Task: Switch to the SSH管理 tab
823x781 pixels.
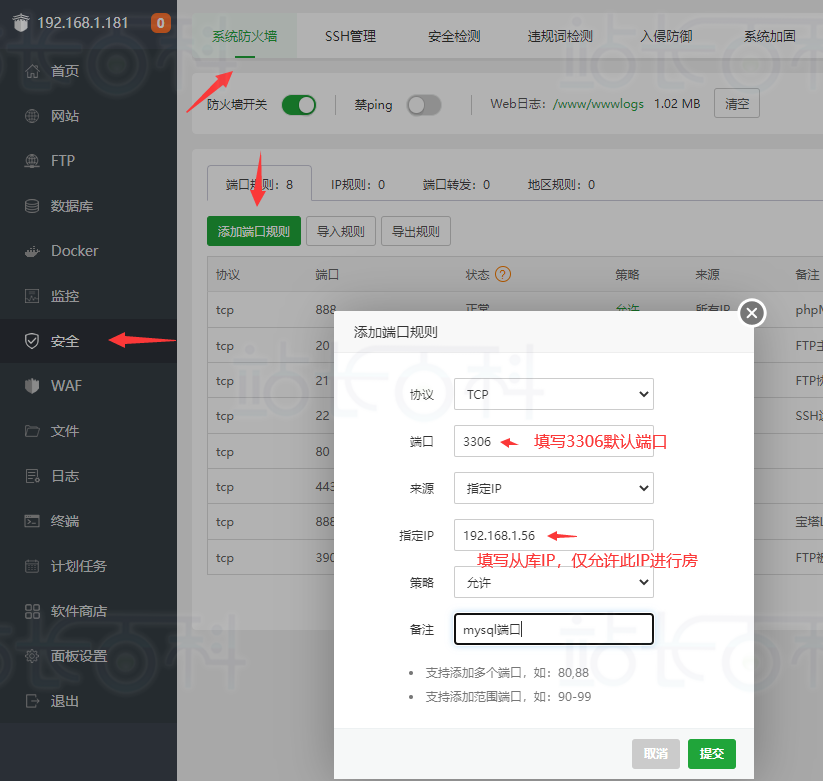Action: click(350, 36)
